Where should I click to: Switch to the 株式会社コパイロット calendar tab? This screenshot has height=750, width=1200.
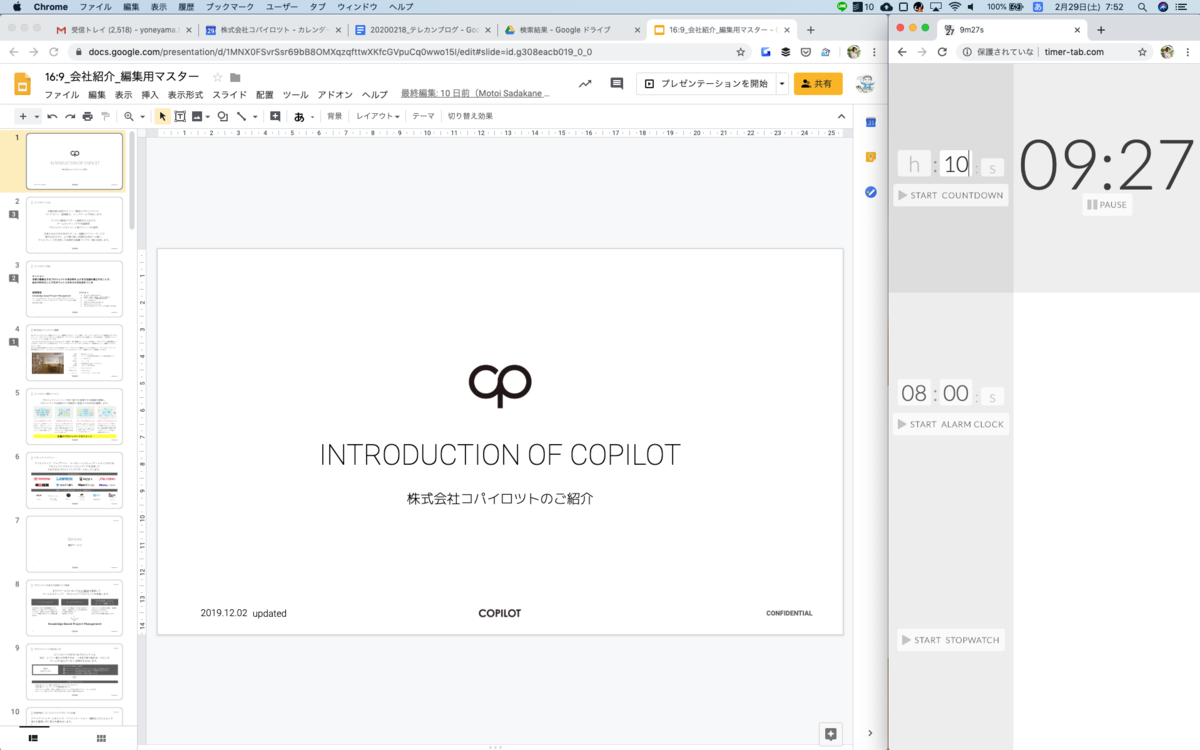(x=272, y=30)
